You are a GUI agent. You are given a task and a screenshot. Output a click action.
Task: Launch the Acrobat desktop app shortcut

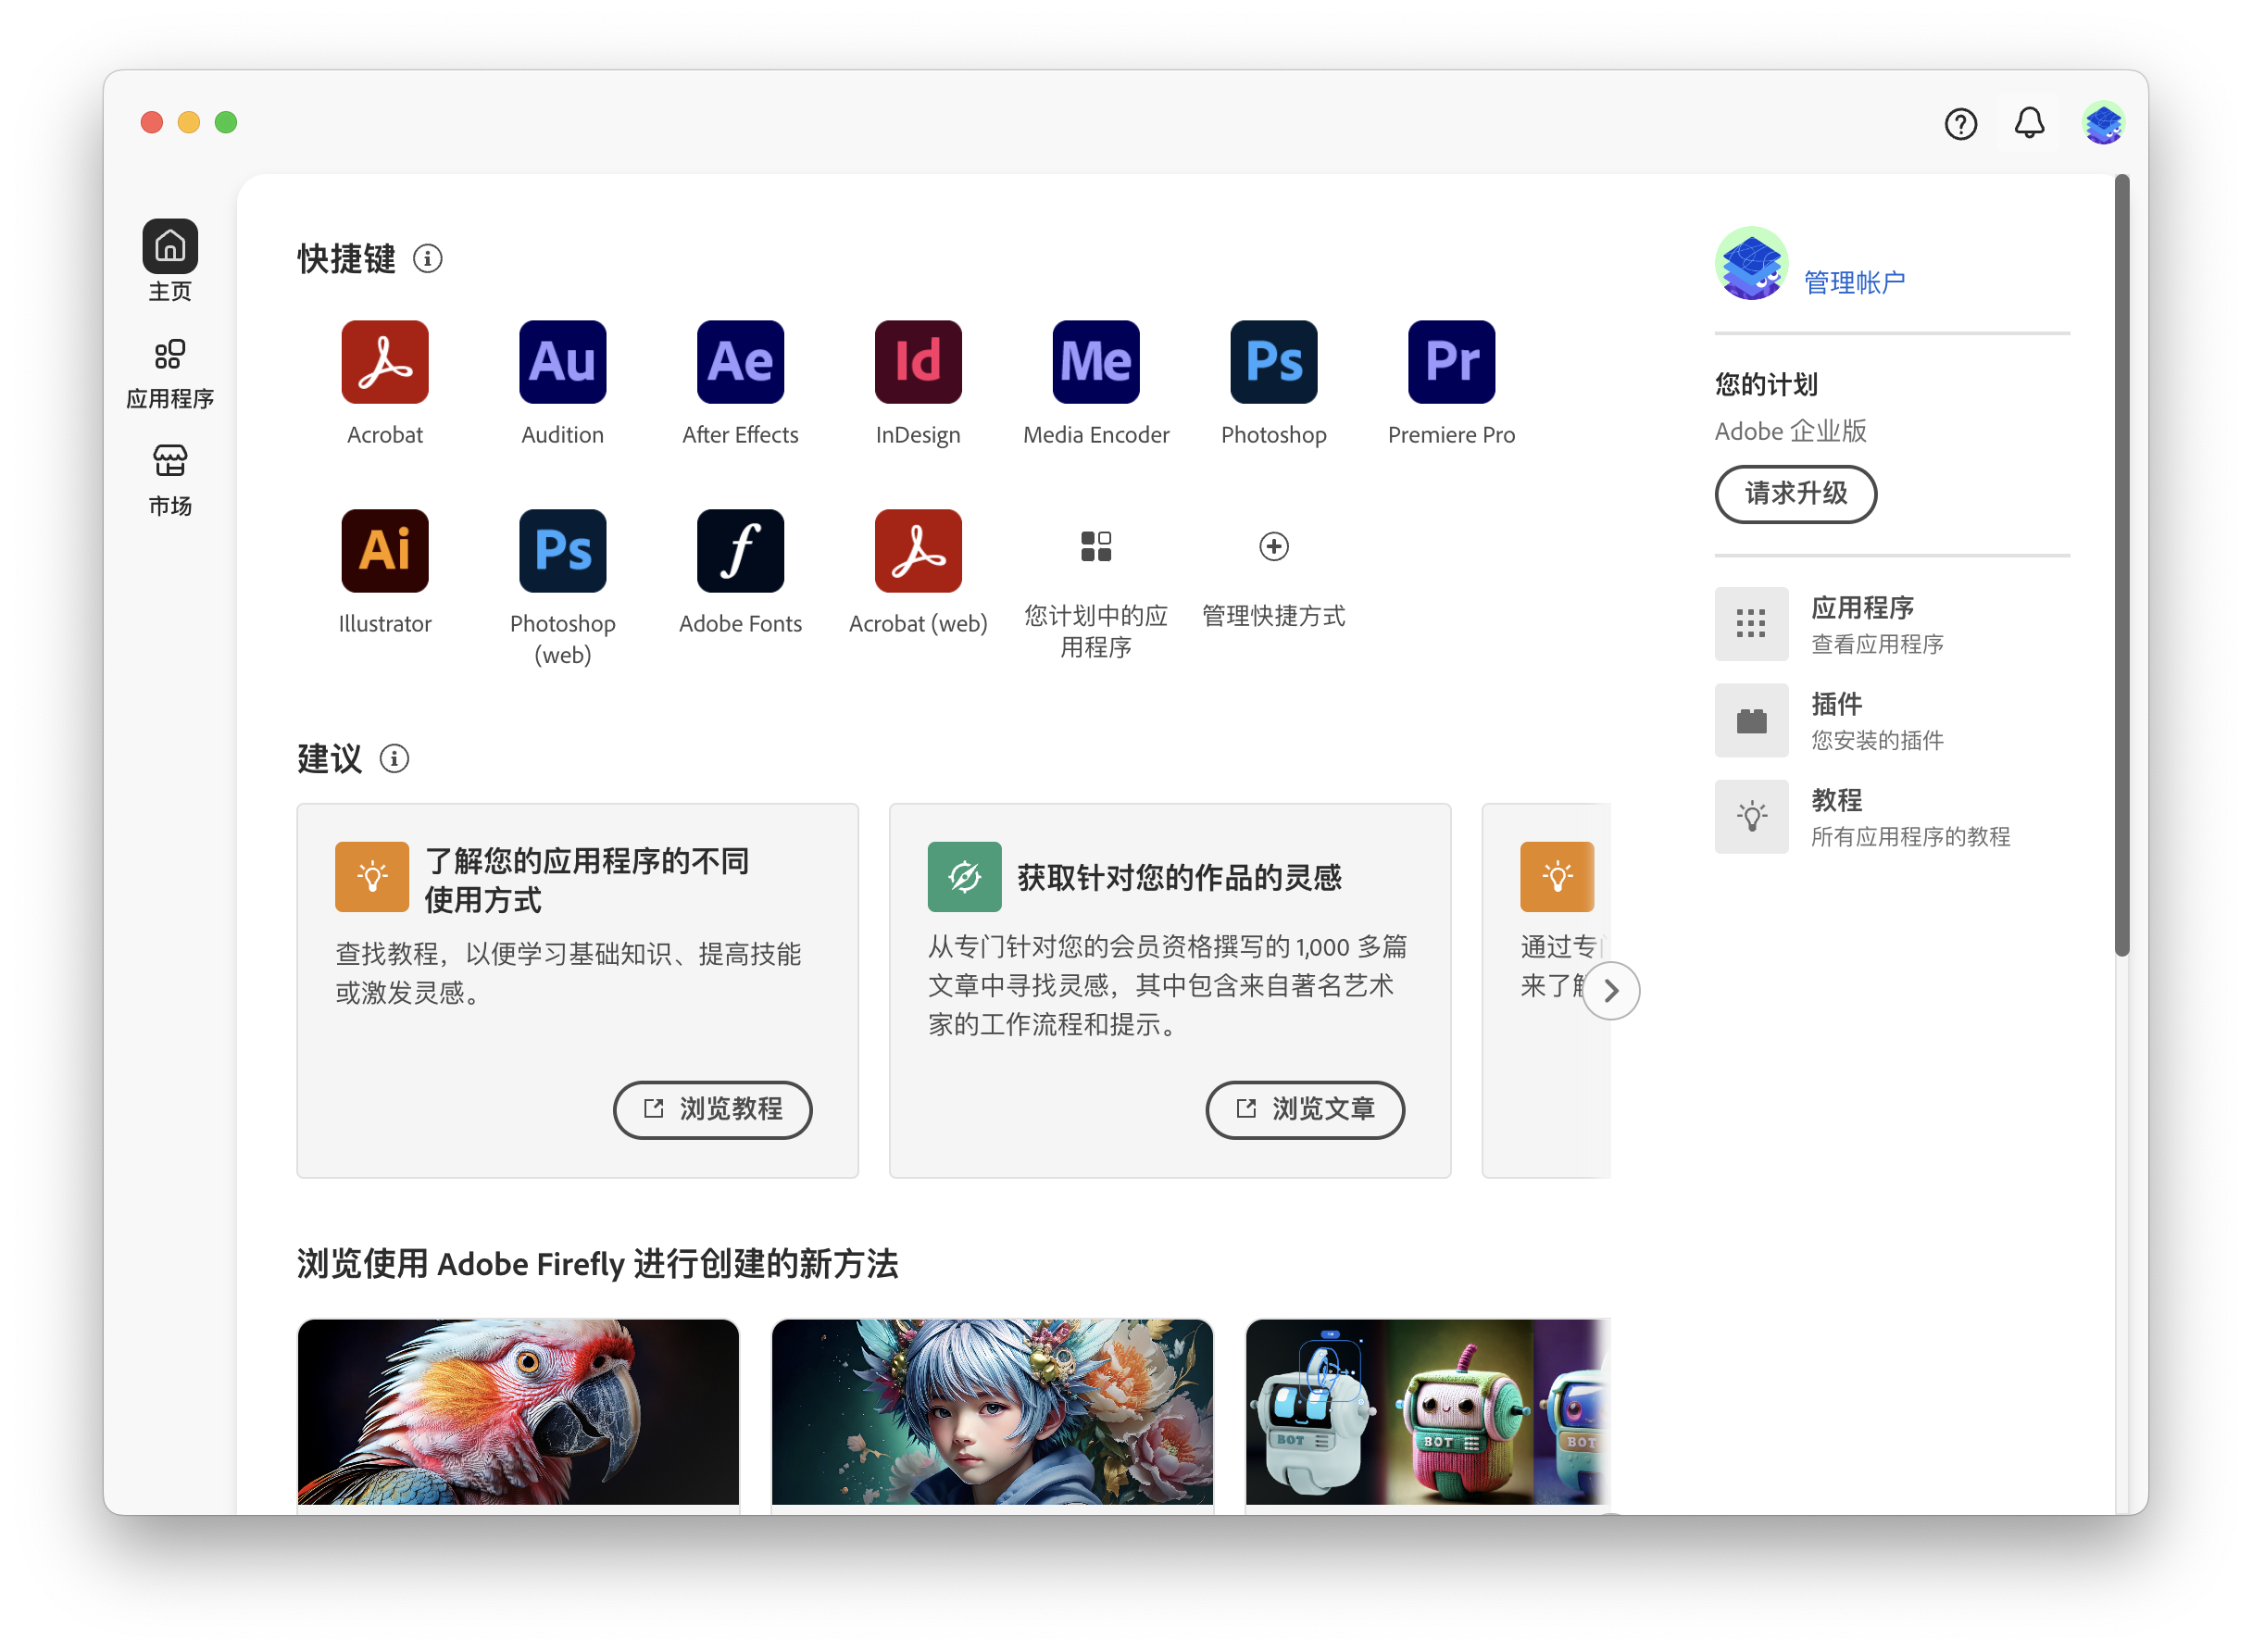[x=384, y=361]
